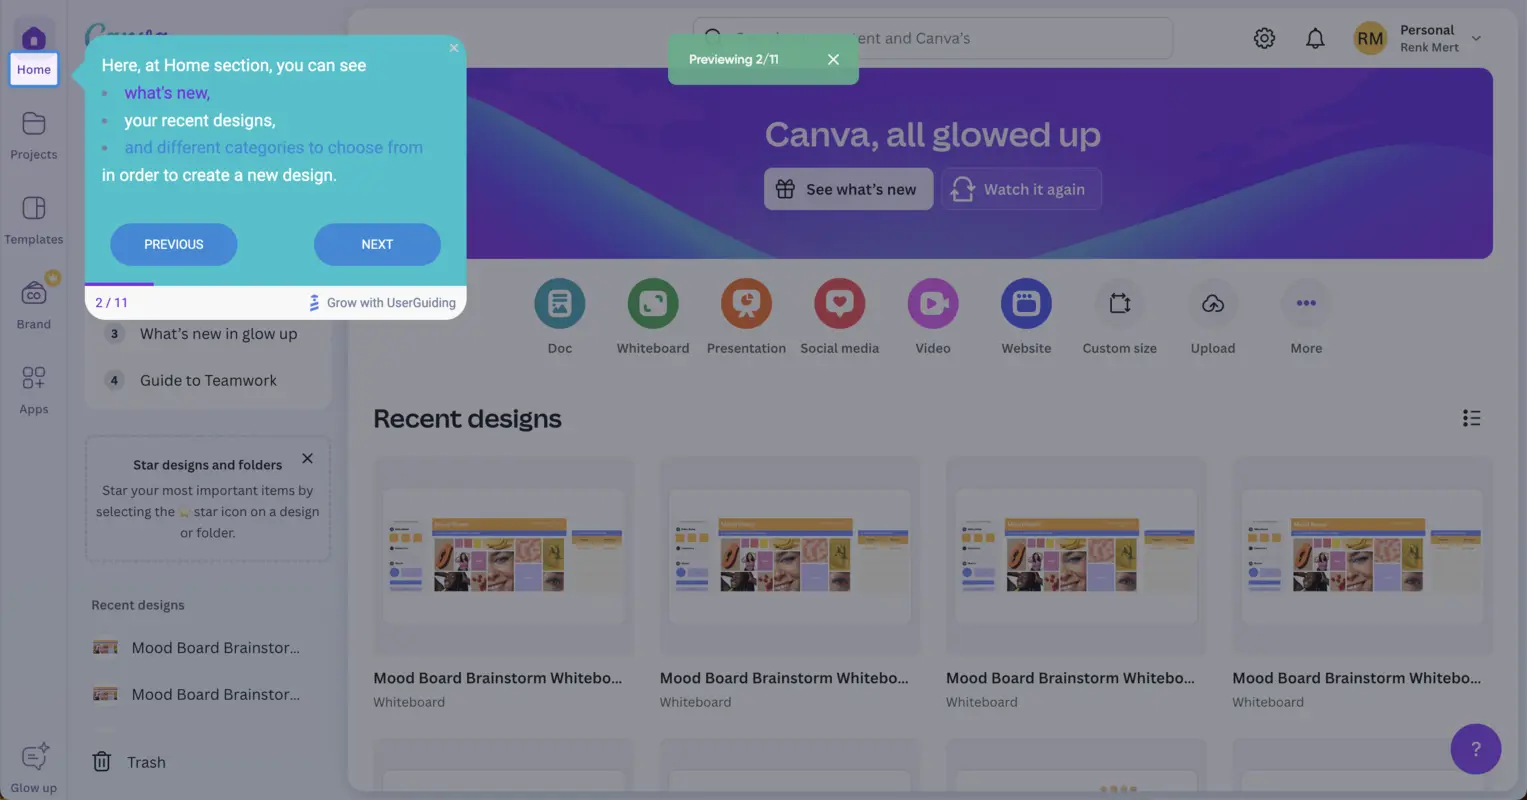Screen dimensions: 1527x800
Task: Show More design categories
Action: click(x=1306, y=303)
